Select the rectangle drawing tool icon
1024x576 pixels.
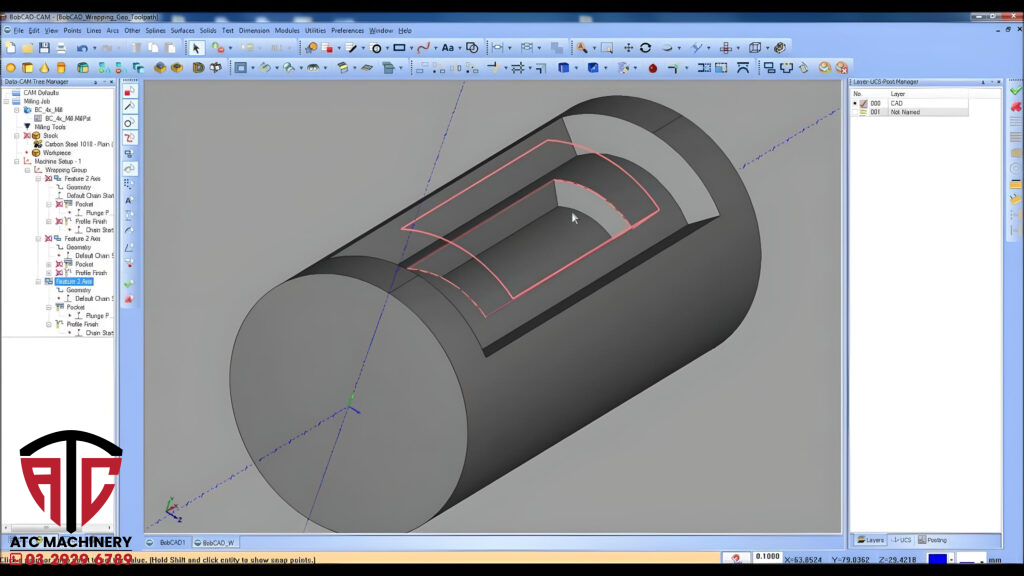[x=399, y=48]
